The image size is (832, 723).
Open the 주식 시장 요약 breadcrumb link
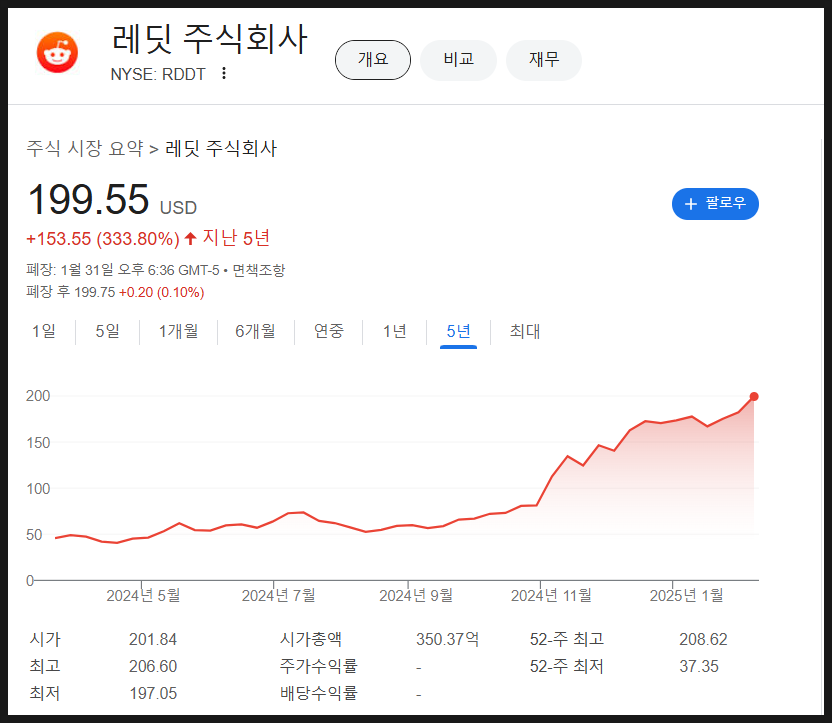[x=85, y=149]
